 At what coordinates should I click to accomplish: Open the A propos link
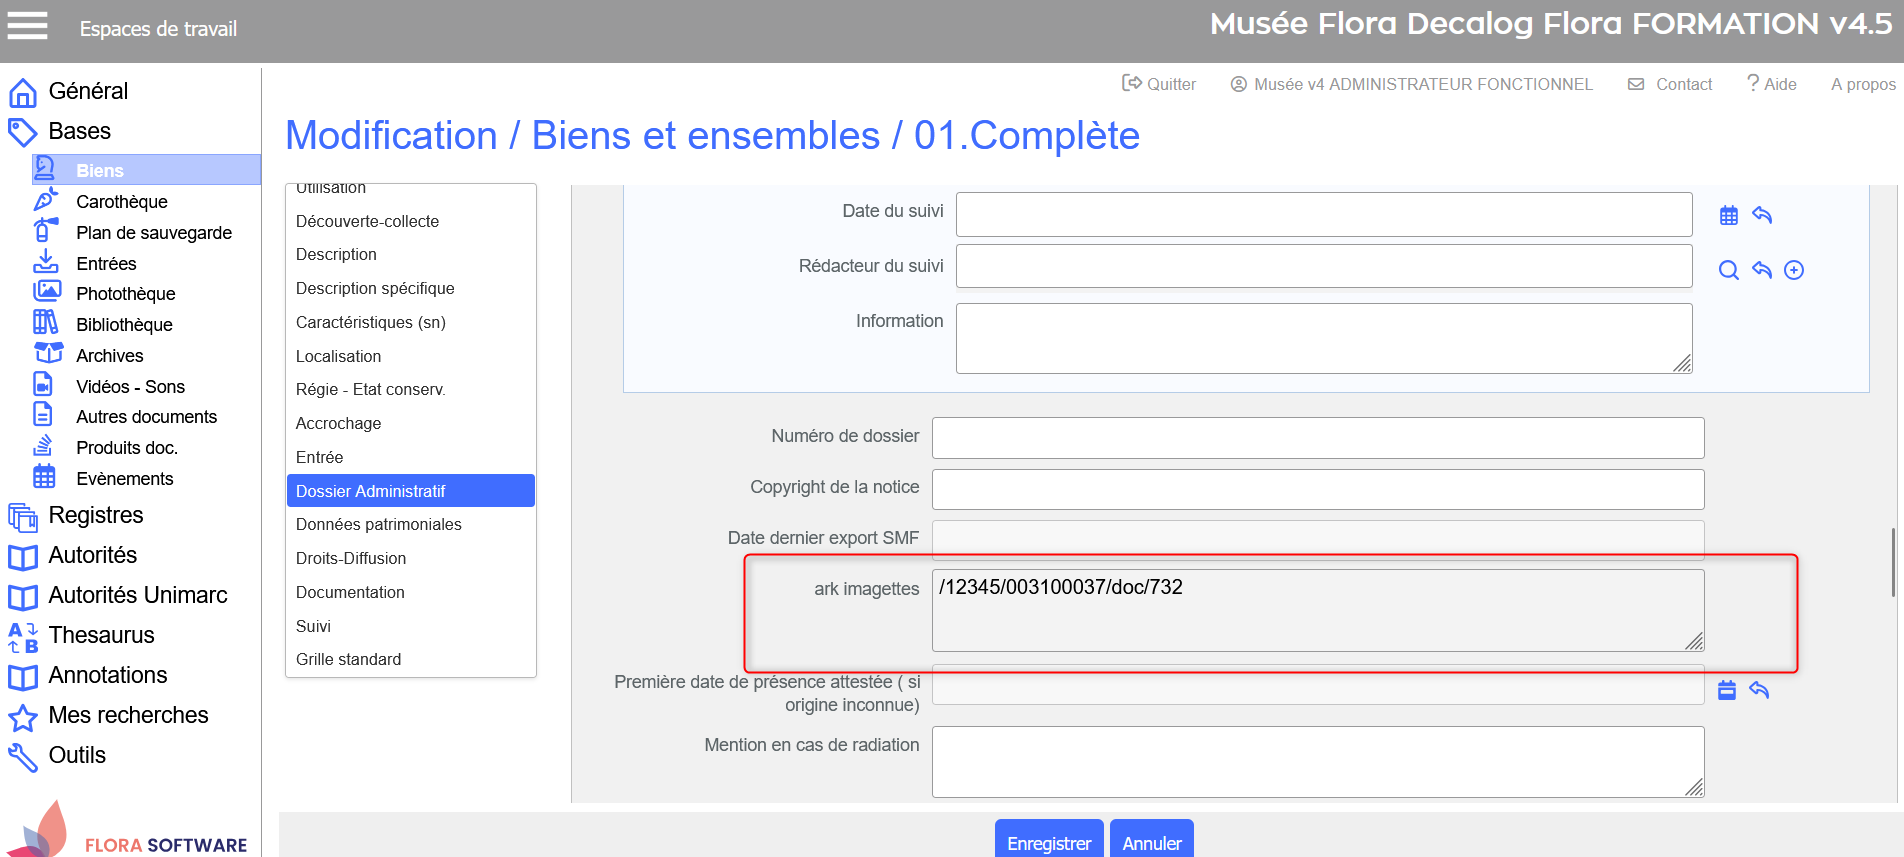pos(1863,84)
